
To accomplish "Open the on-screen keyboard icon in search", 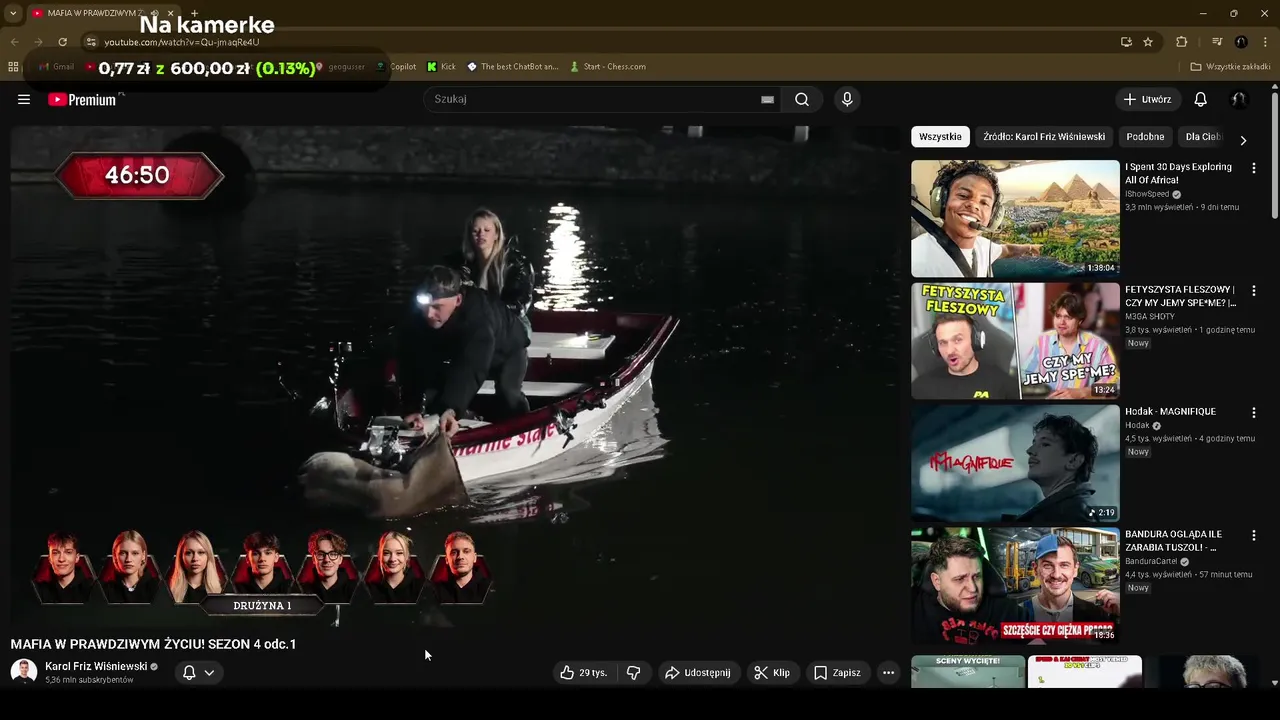I will click(x=767, y=99).
